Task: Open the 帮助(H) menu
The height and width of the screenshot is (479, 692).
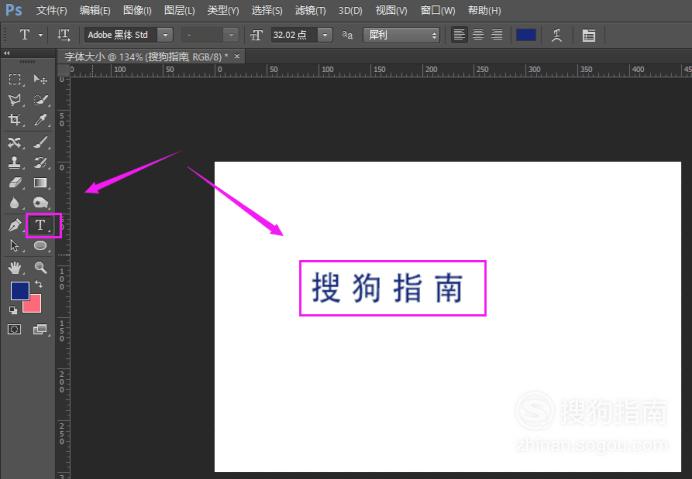Action: (484, 10)
